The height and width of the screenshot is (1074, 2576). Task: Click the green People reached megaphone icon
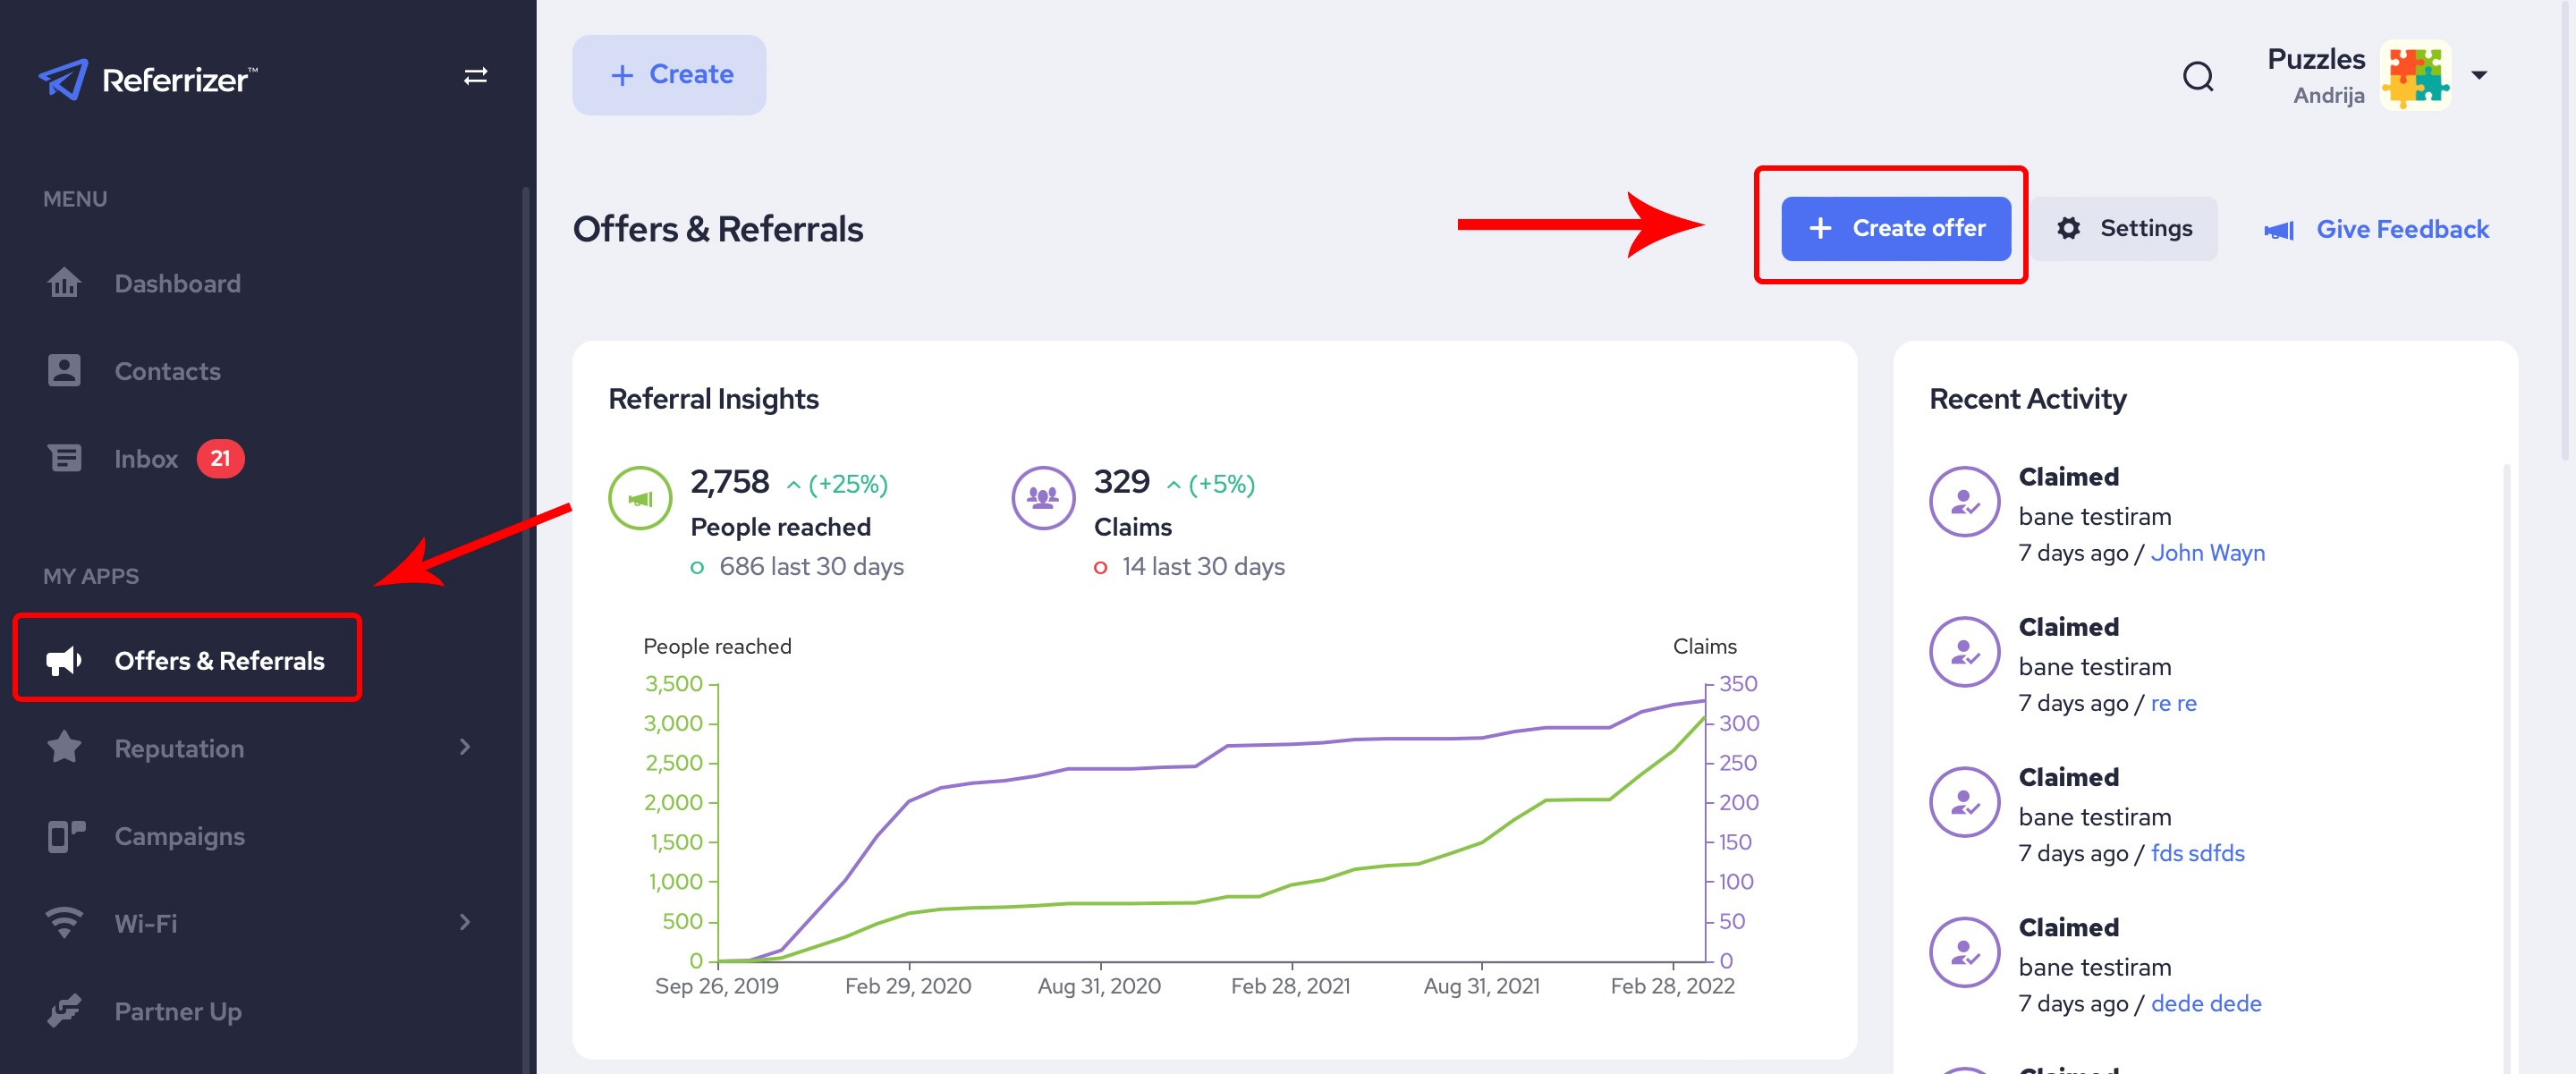click(640, 498)
